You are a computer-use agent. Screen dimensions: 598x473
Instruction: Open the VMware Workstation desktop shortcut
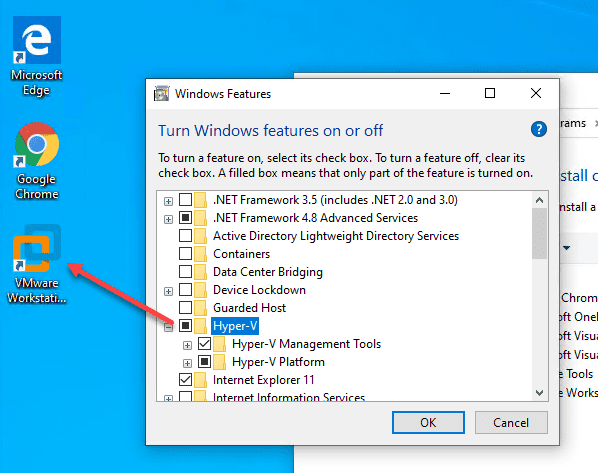pos(37,264)
